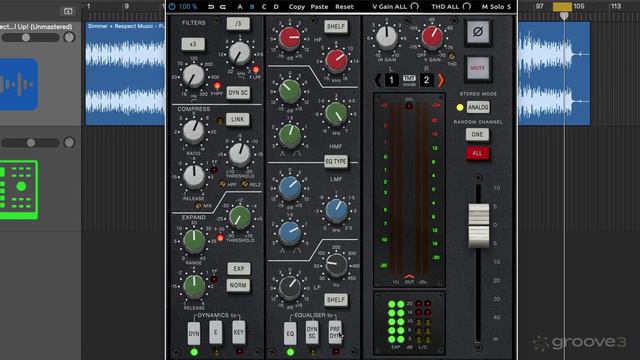
Task: Click the green HMF Q bandwidth knob
Action: (290, 135)
